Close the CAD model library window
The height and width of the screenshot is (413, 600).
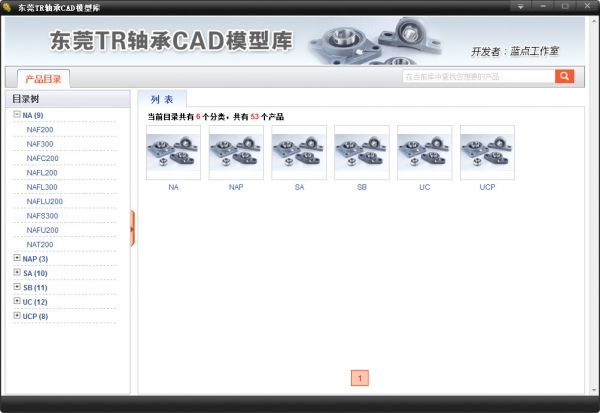pyautogui.click(x=587, y=6)
